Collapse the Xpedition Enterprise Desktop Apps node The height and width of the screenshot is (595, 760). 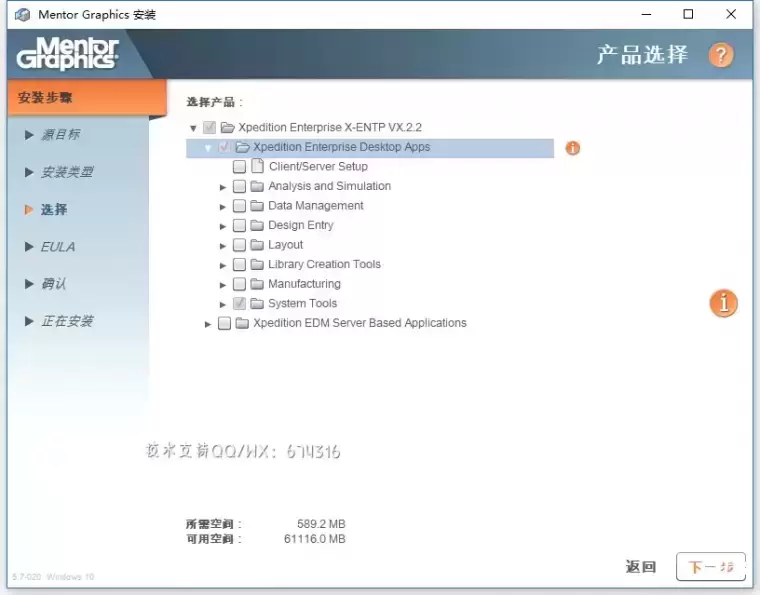pos(208,148)
